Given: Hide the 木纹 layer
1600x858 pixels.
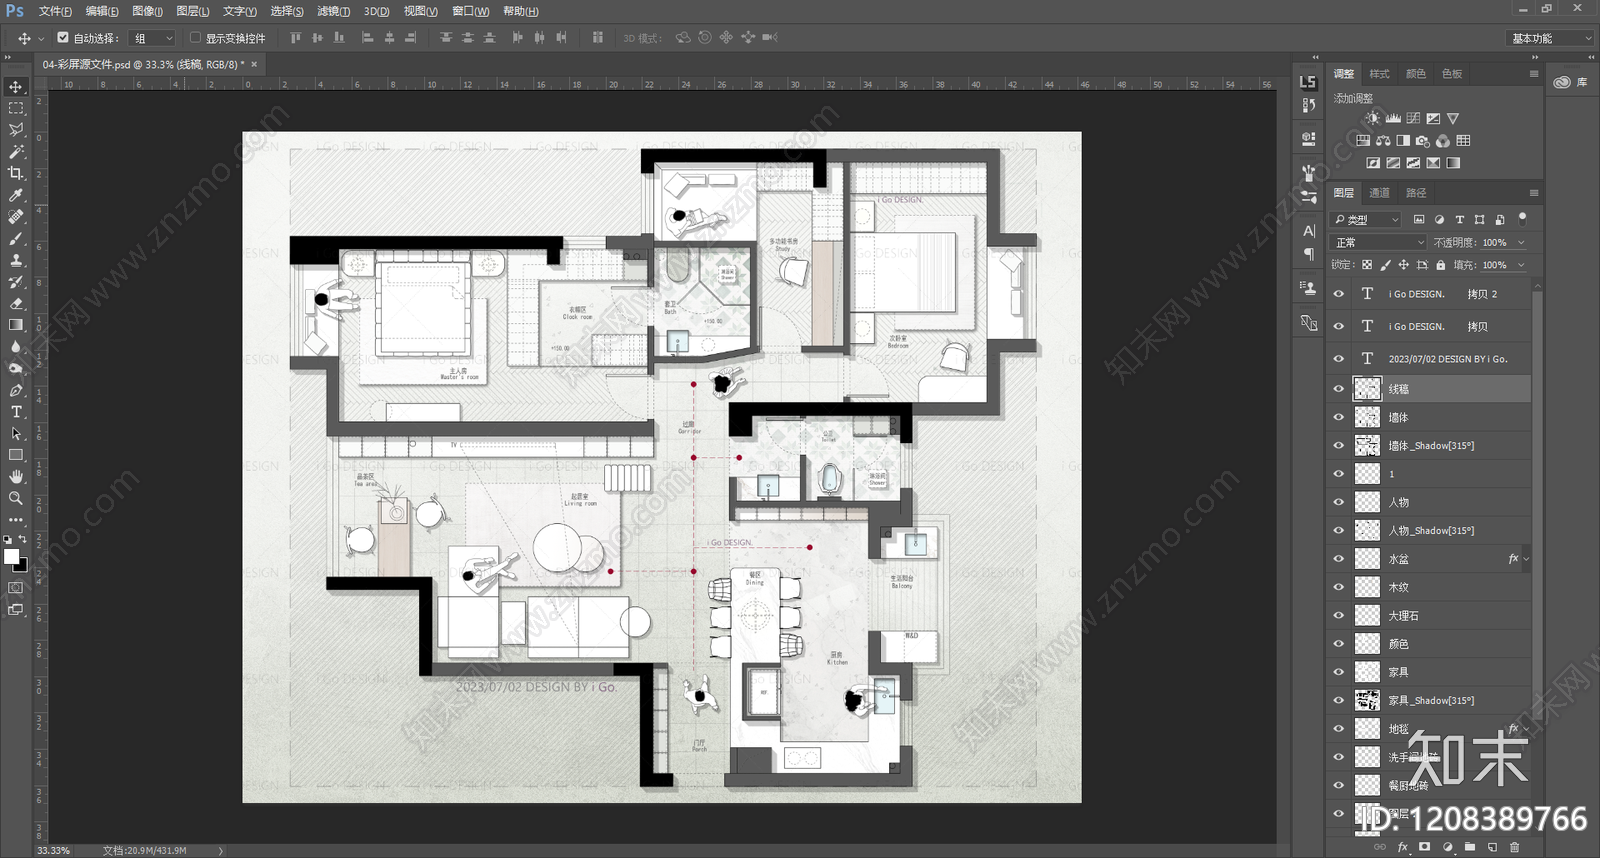Looking at the screenshot, I should 1338,587.
